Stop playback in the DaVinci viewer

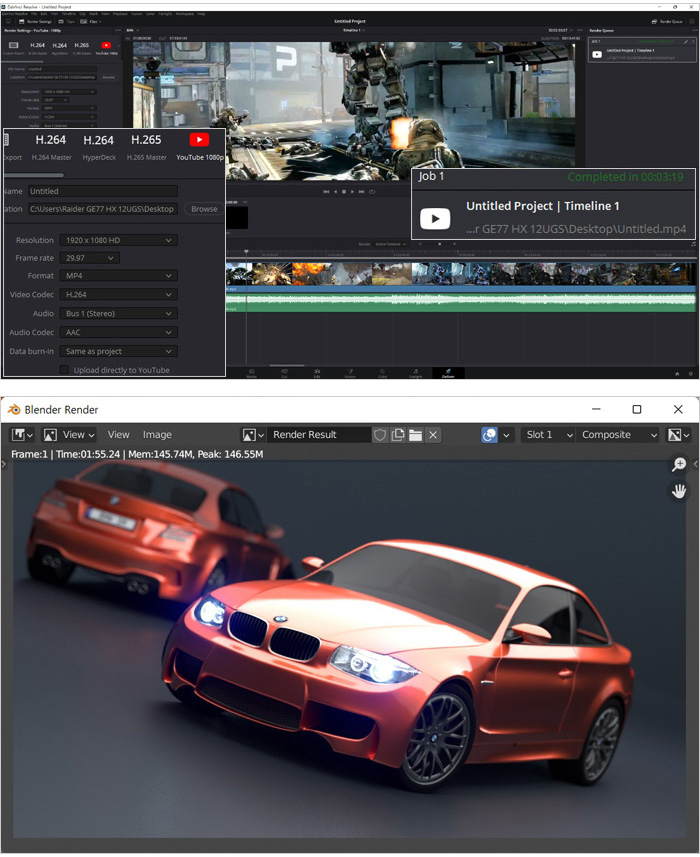coord(344,191)
